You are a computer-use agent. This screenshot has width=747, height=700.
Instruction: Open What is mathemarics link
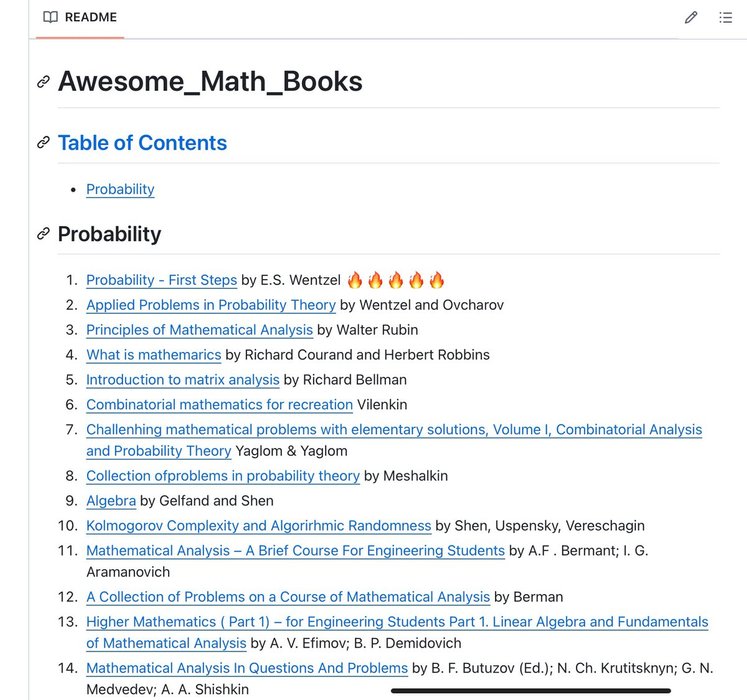coord(154,355)
